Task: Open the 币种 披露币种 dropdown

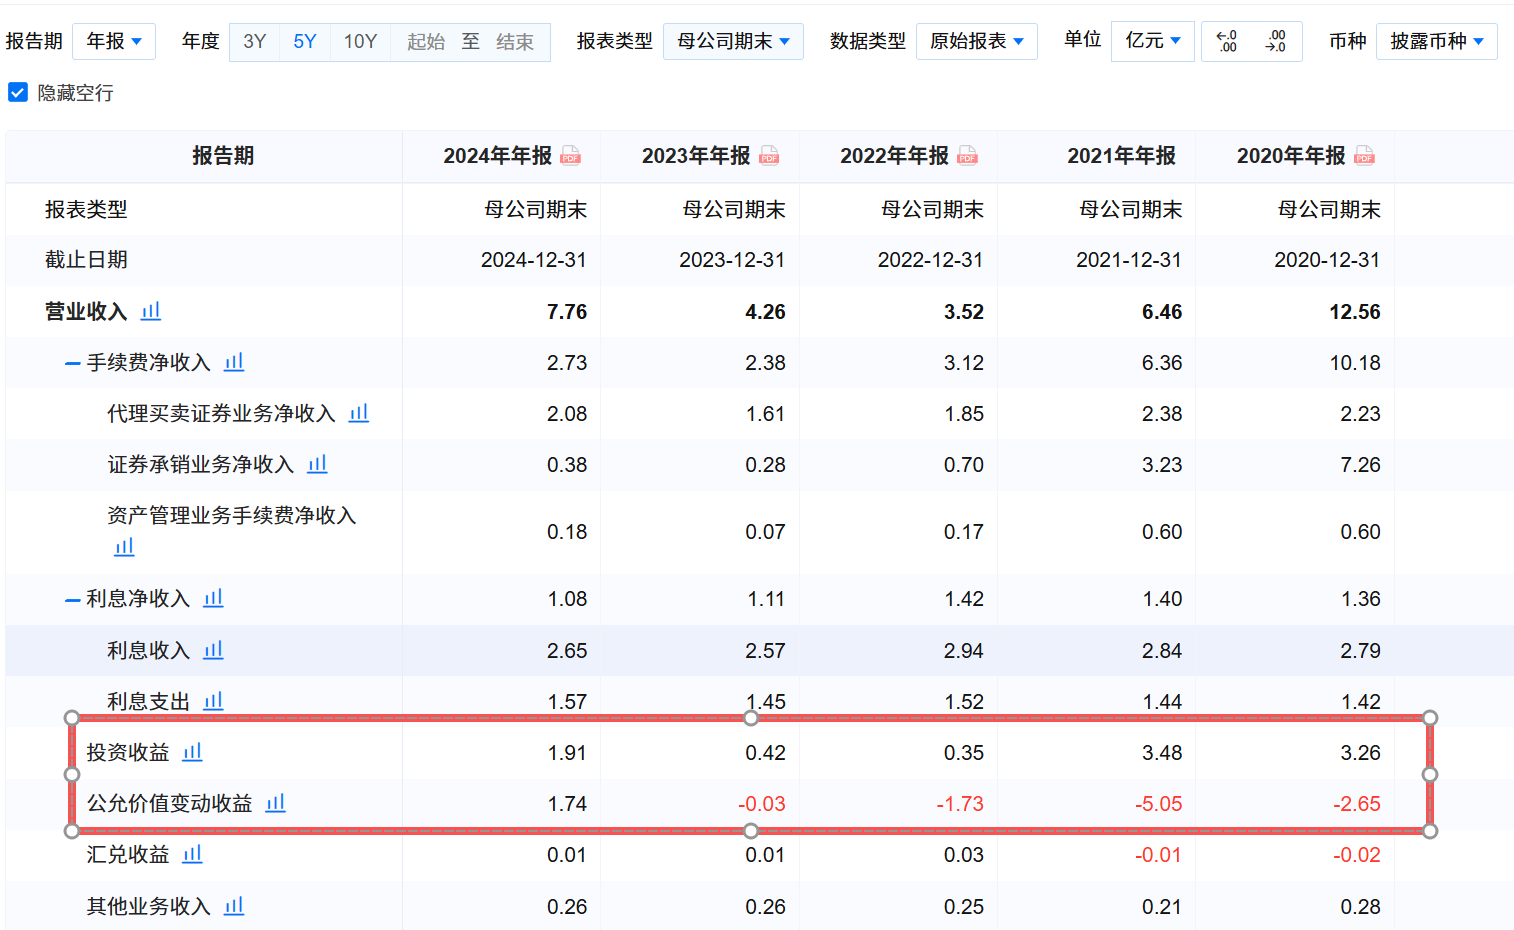Action: 1437,41
